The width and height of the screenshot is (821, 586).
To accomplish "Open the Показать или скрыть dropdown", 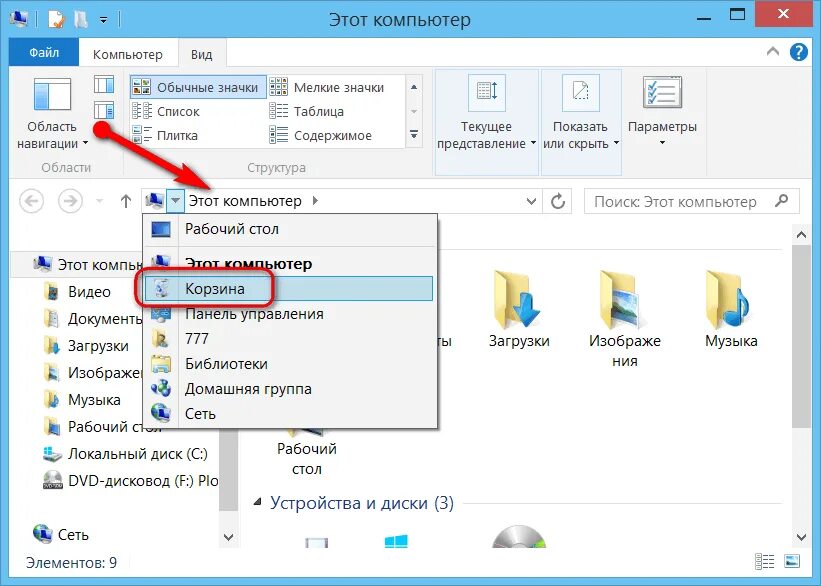I will pyautogui.click(x=581, y=121).
